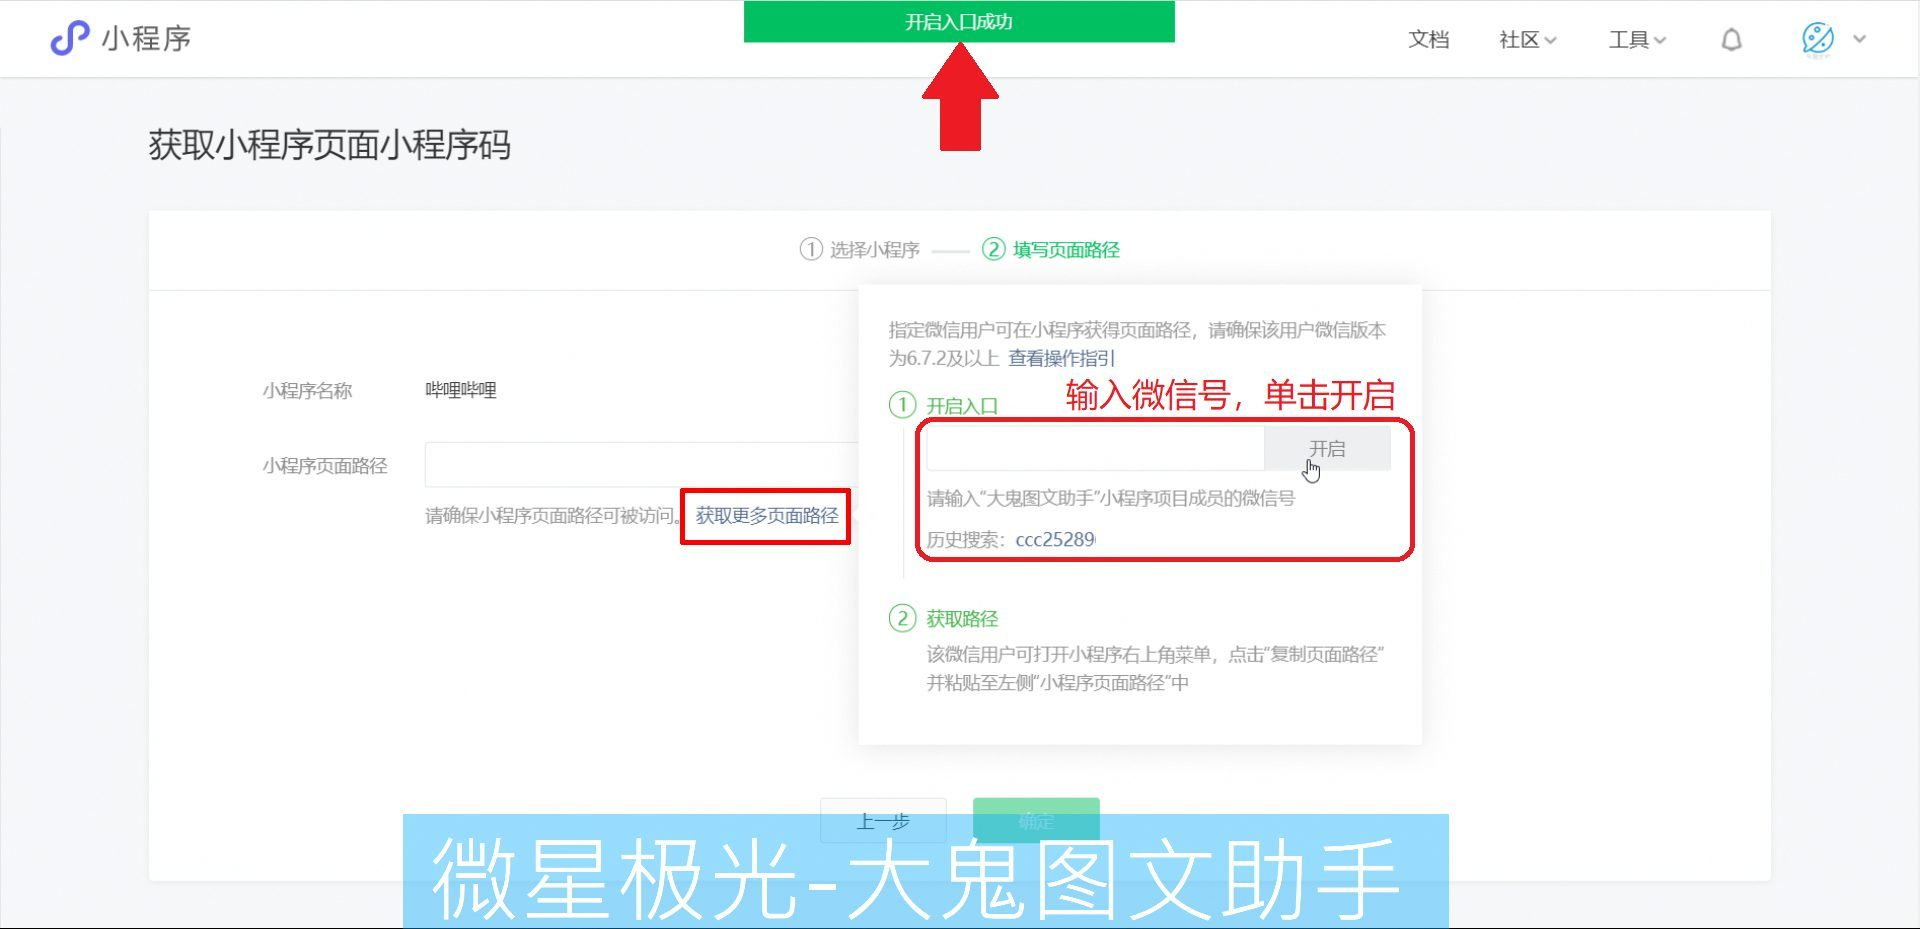Expand the 工具 dropdown

click(1636, 40)
